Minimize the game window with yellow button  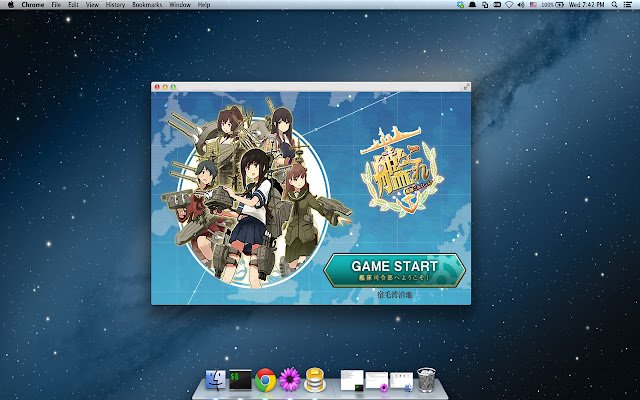tap(165, 87)
